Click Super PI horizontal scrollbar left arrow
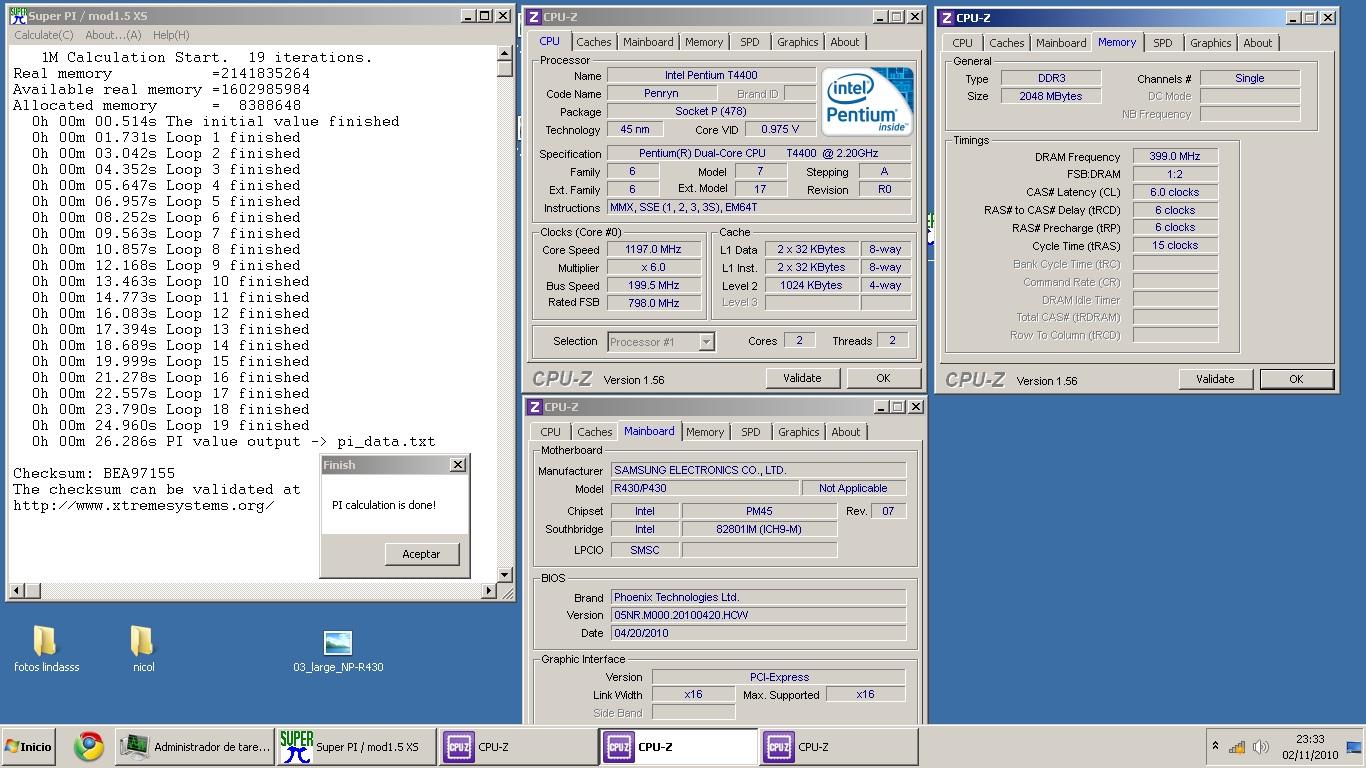This screenshot has width=1366, height=768. pyautogui.click(x=17, y=590)
